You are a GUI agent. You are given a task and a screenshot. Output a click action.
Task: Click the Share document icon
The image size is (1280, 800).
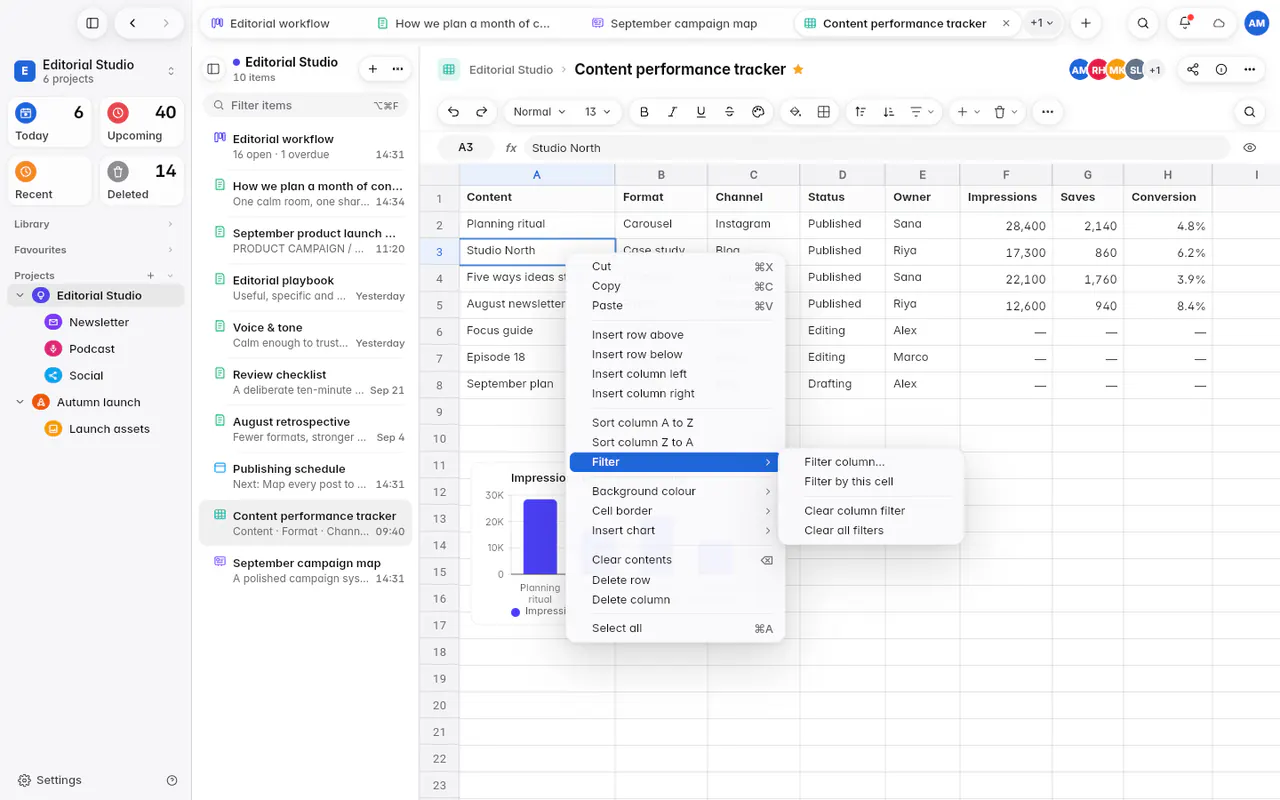1193,69
